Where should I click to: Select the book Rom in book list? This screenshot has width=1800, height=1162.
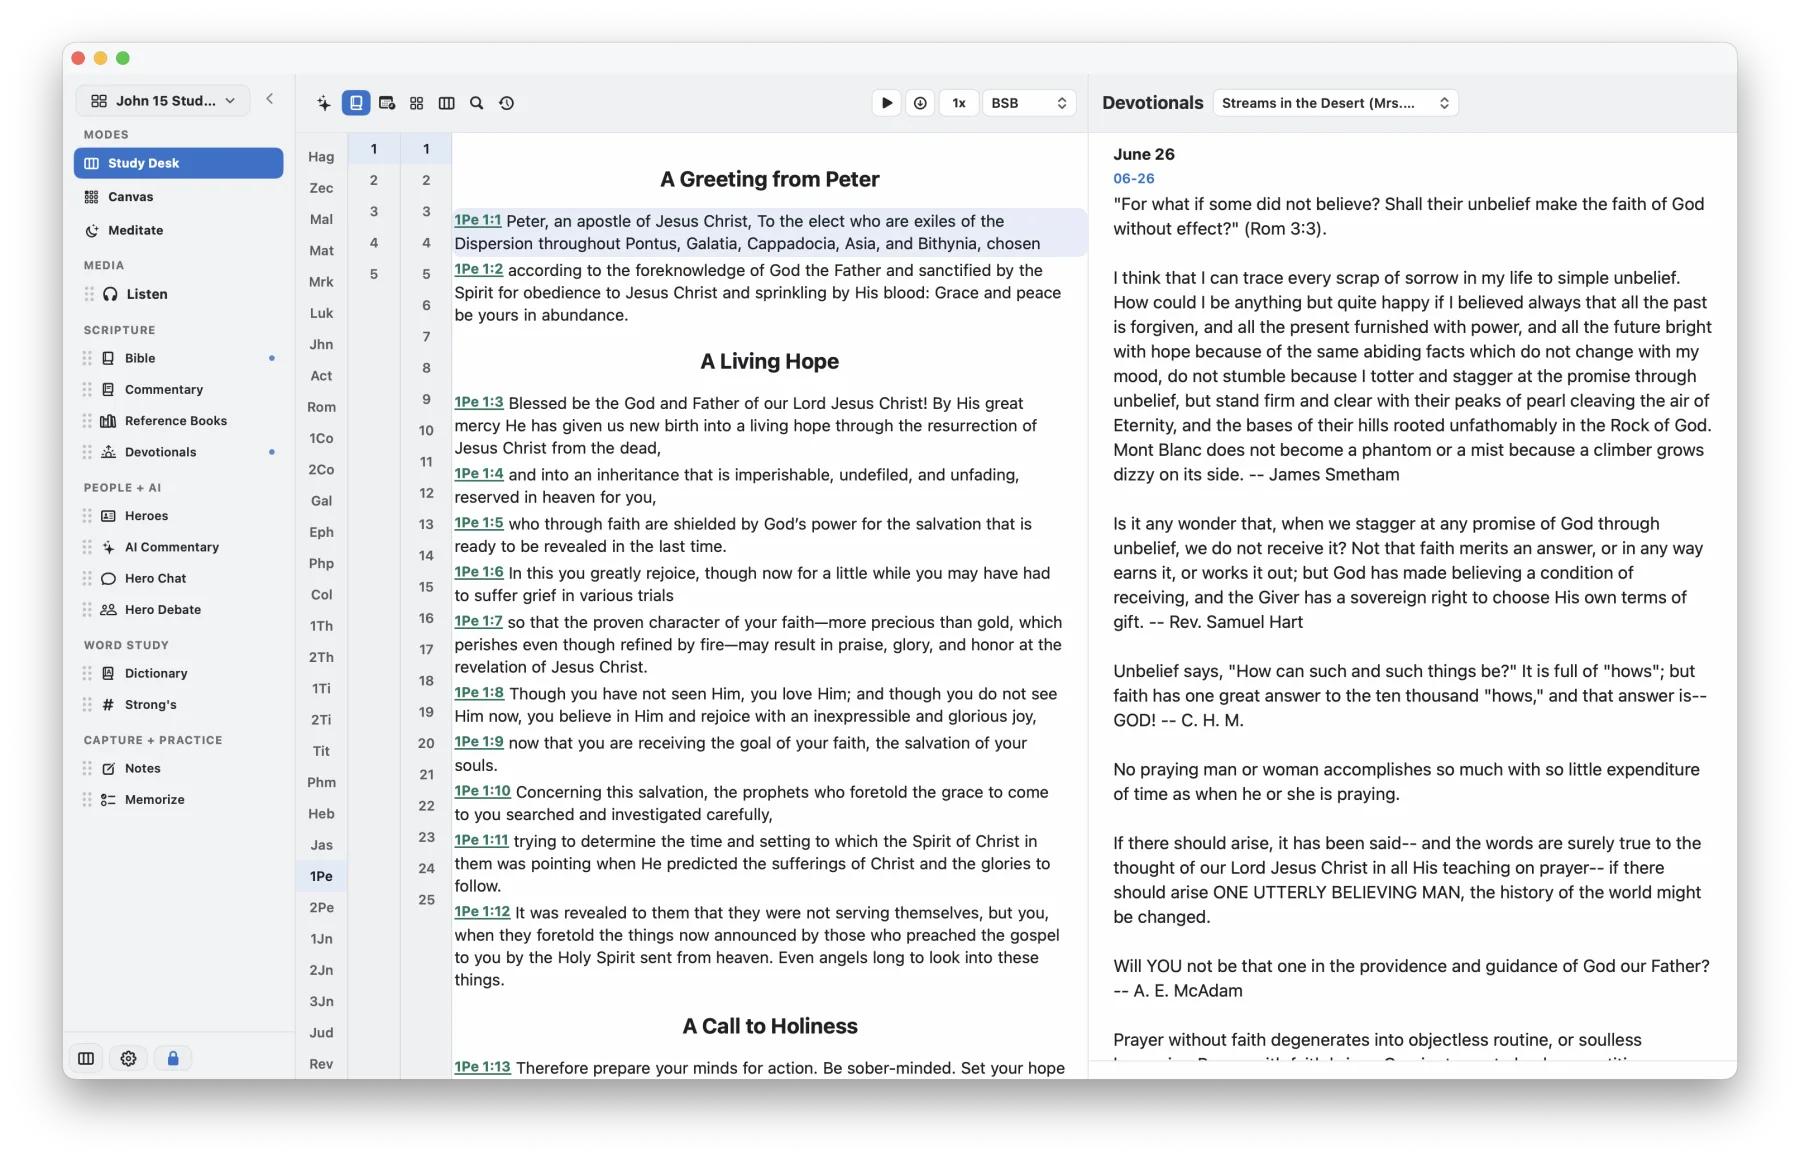click(x=321, y=407)
